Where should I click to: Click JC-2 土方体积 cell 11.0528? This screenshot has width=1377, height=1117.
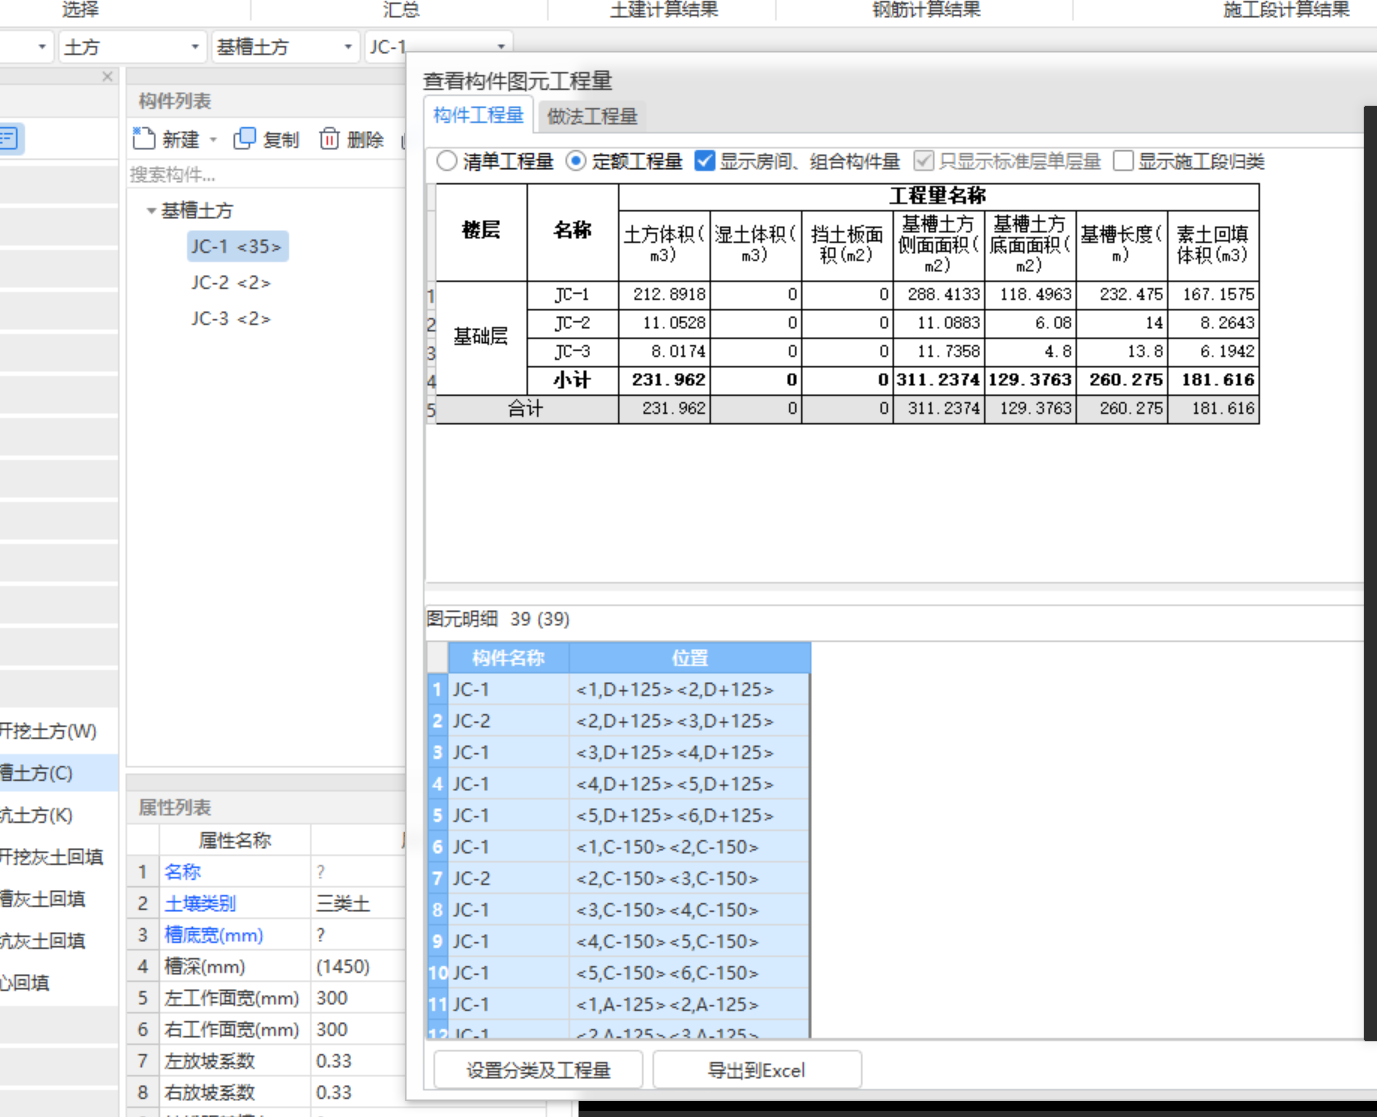coord(664,323)
